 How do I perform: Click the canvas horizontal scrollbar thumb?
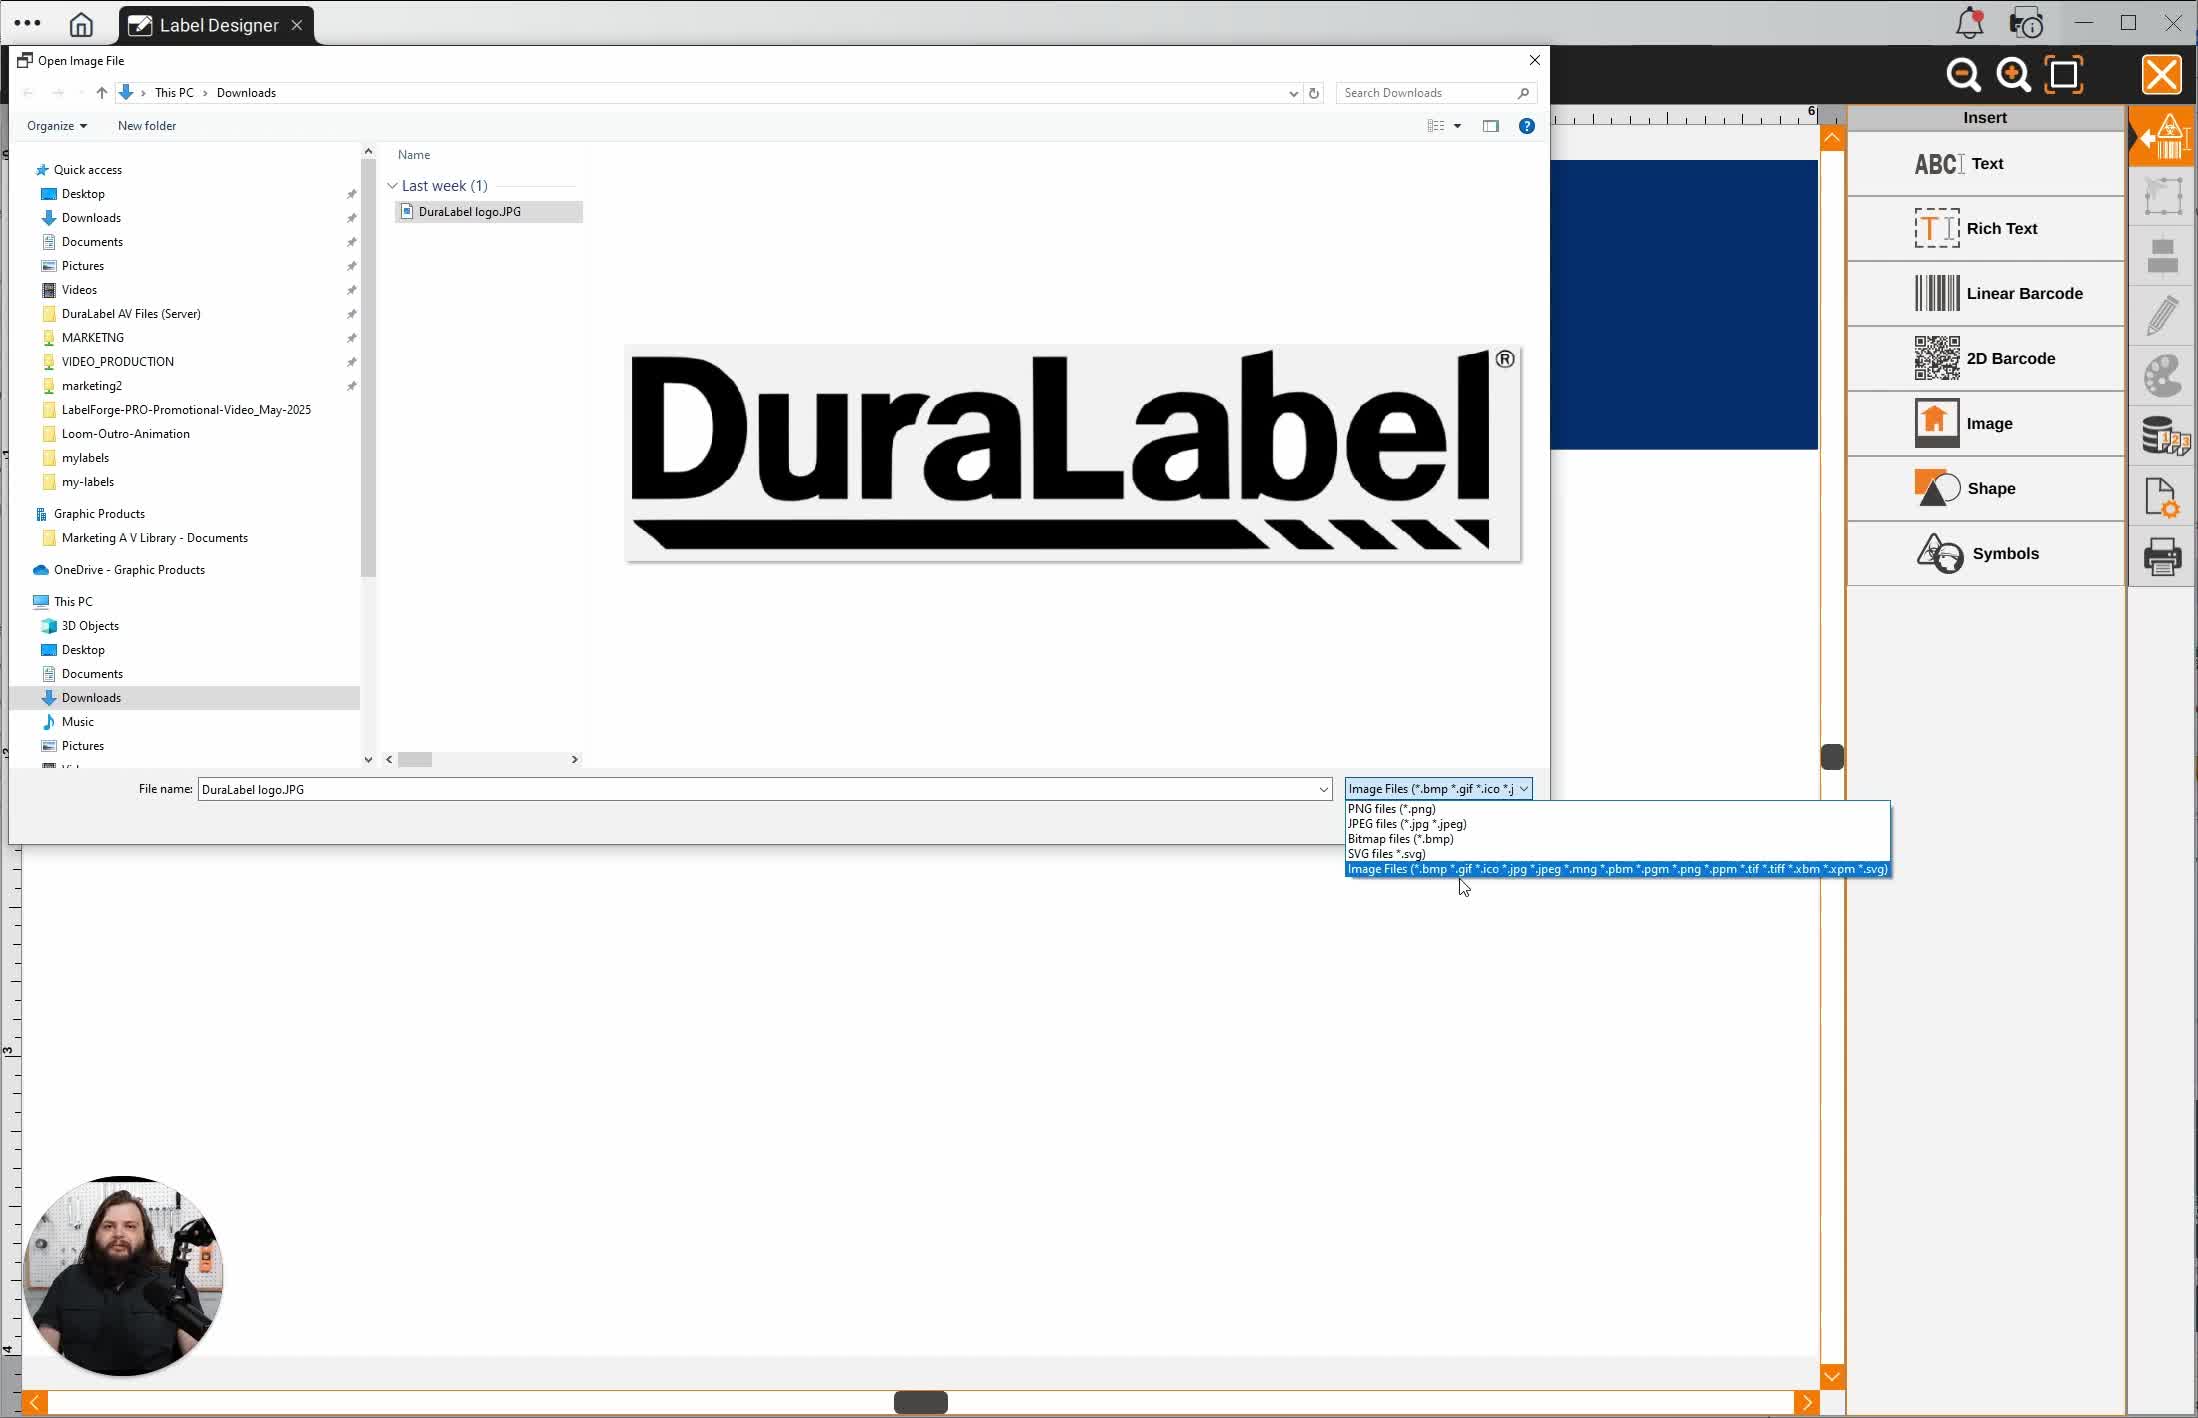coord(920,1403)
